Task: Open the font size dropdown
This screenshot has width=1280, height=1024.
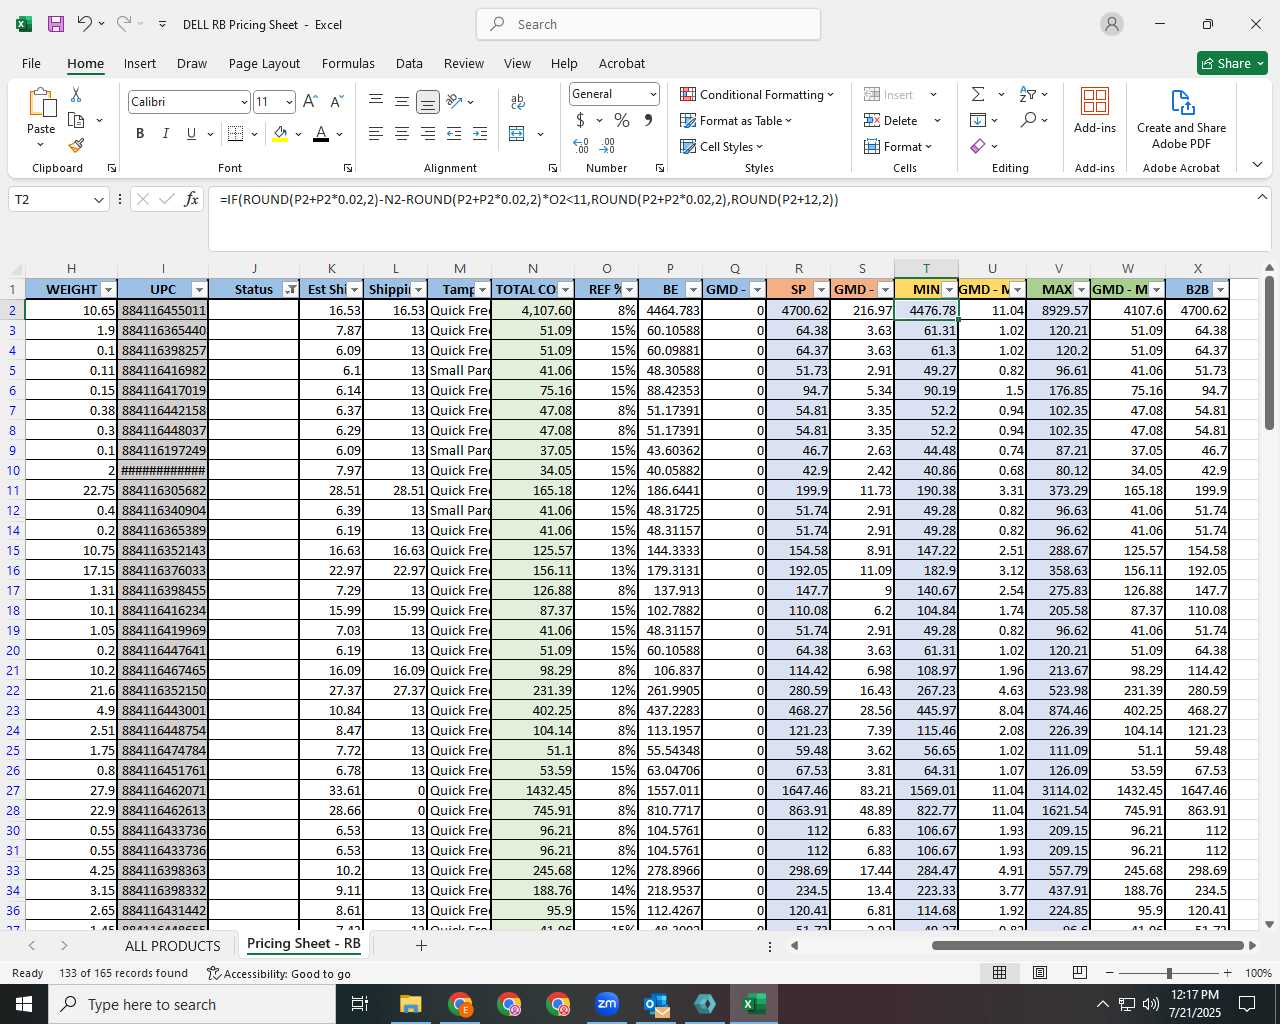Action: click(x=289, y=102)
